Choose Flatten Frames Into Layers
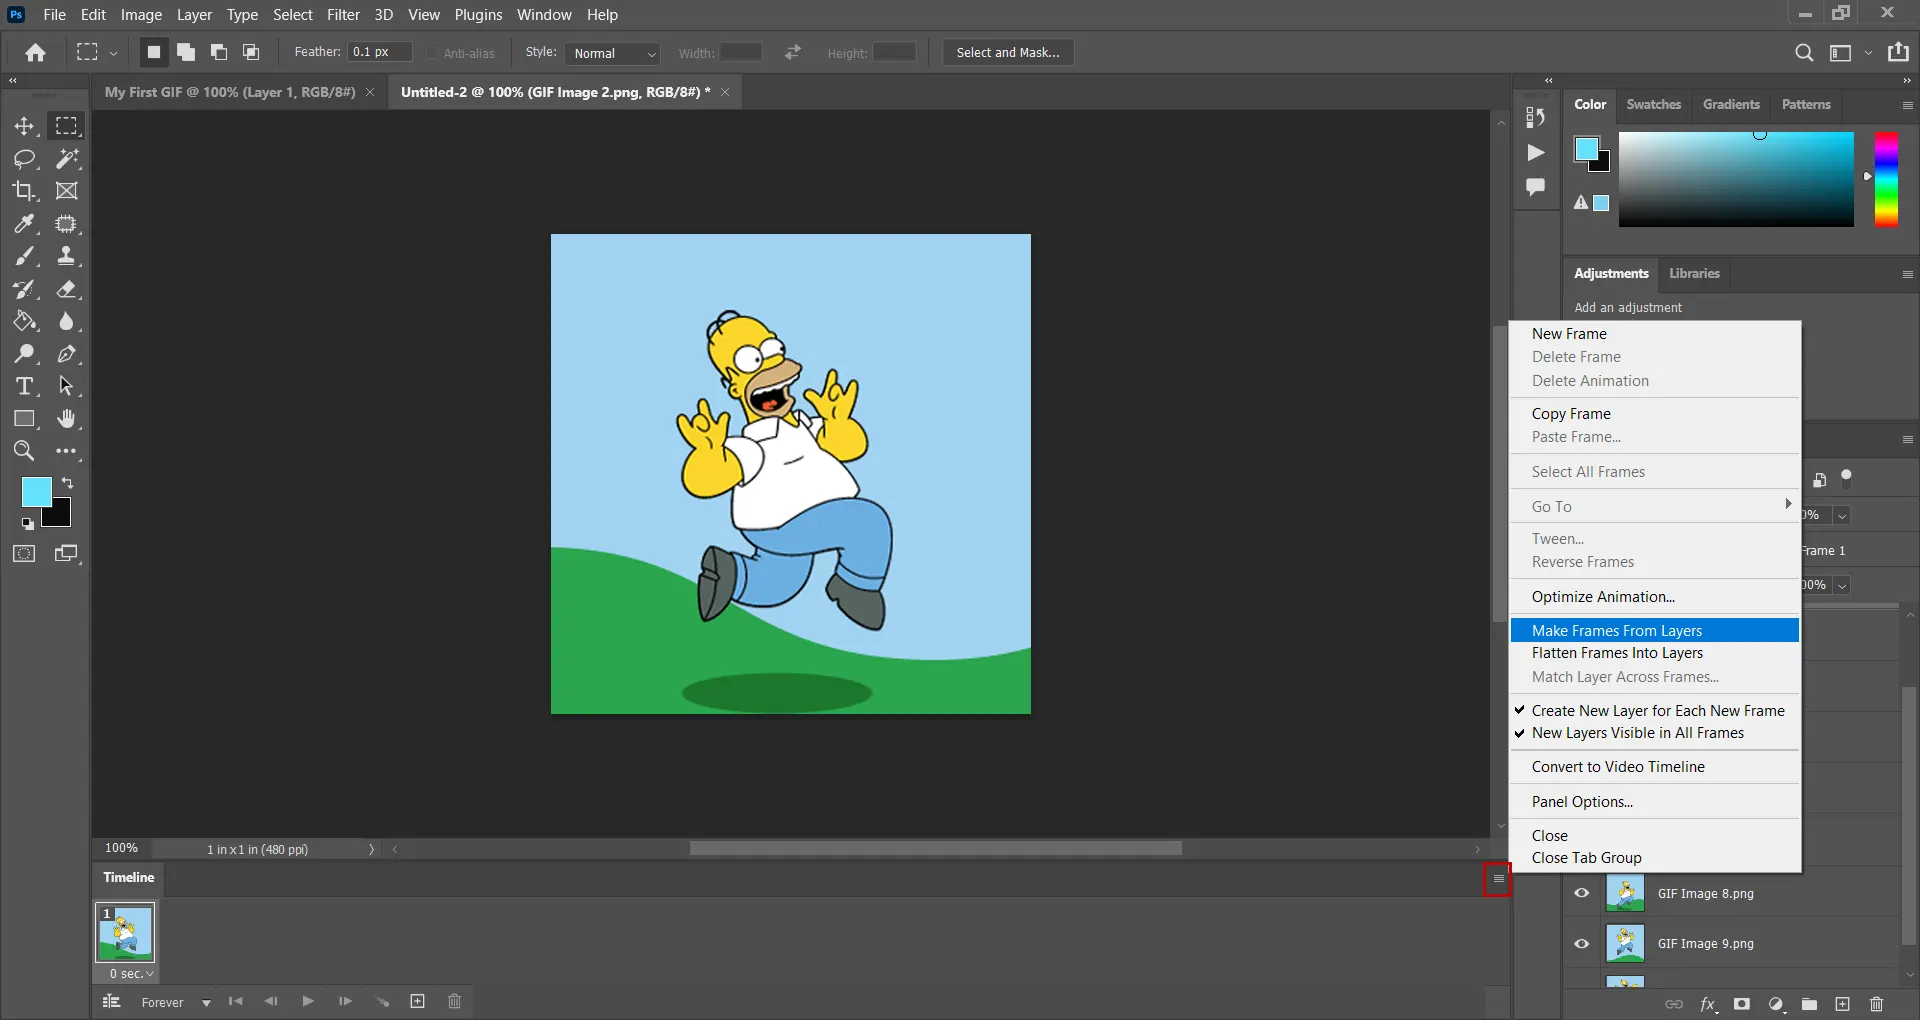This screenshot has height=1020, width=1920. 1654,653
